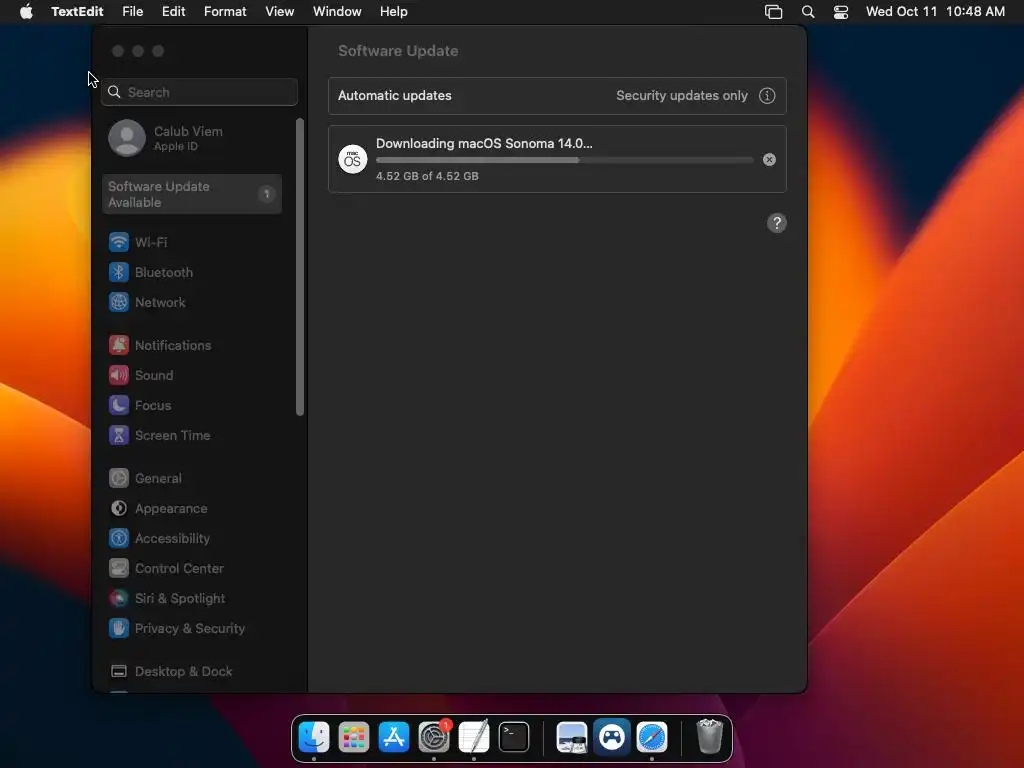Open Sound speaker icon in sidebar
This screenshot has width=1024, height=768.
click(x=119, y=376)
